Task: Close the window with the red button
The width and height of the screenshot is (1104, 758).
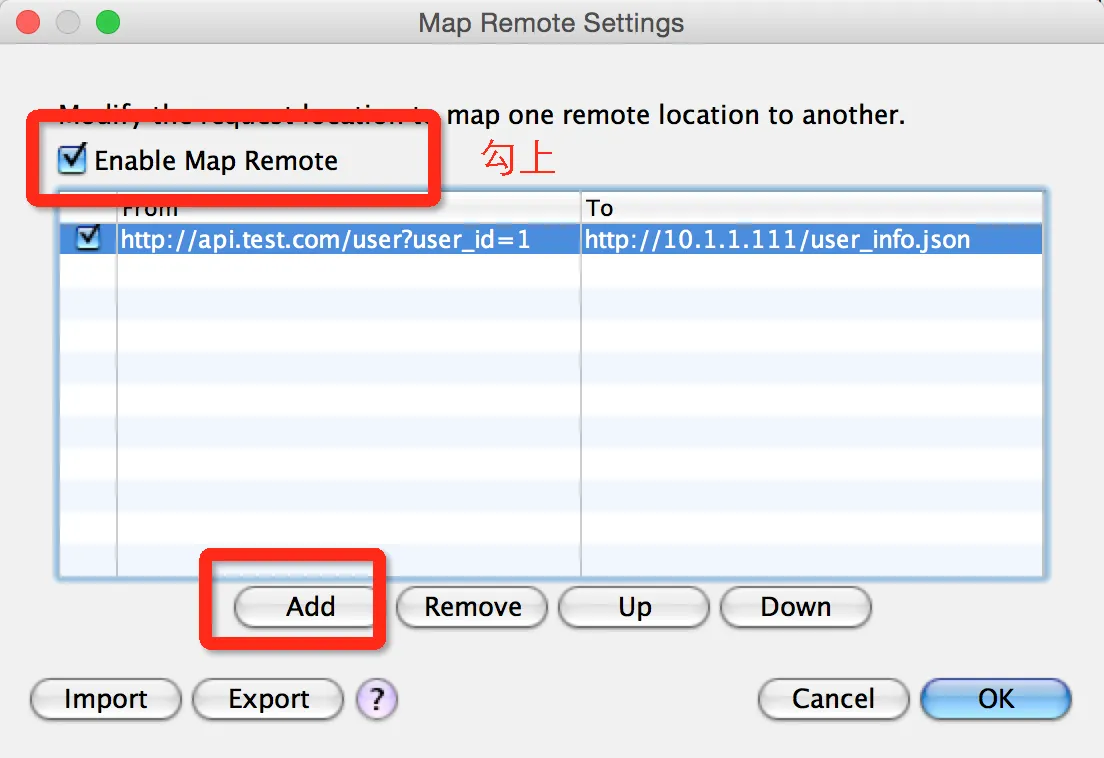Action: pyautogui.click(x=29, y=22)
